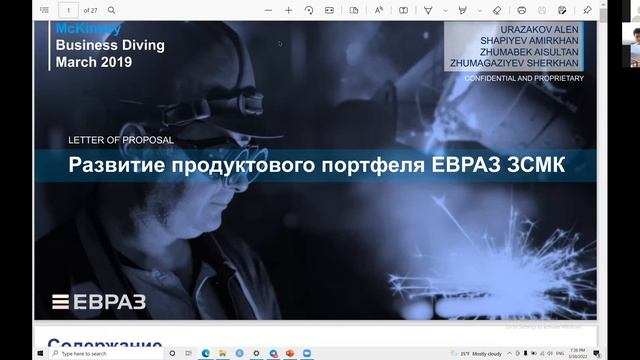Open the taskbar clock and date
This screenshot has width=640, height=360.
point(578,353)
